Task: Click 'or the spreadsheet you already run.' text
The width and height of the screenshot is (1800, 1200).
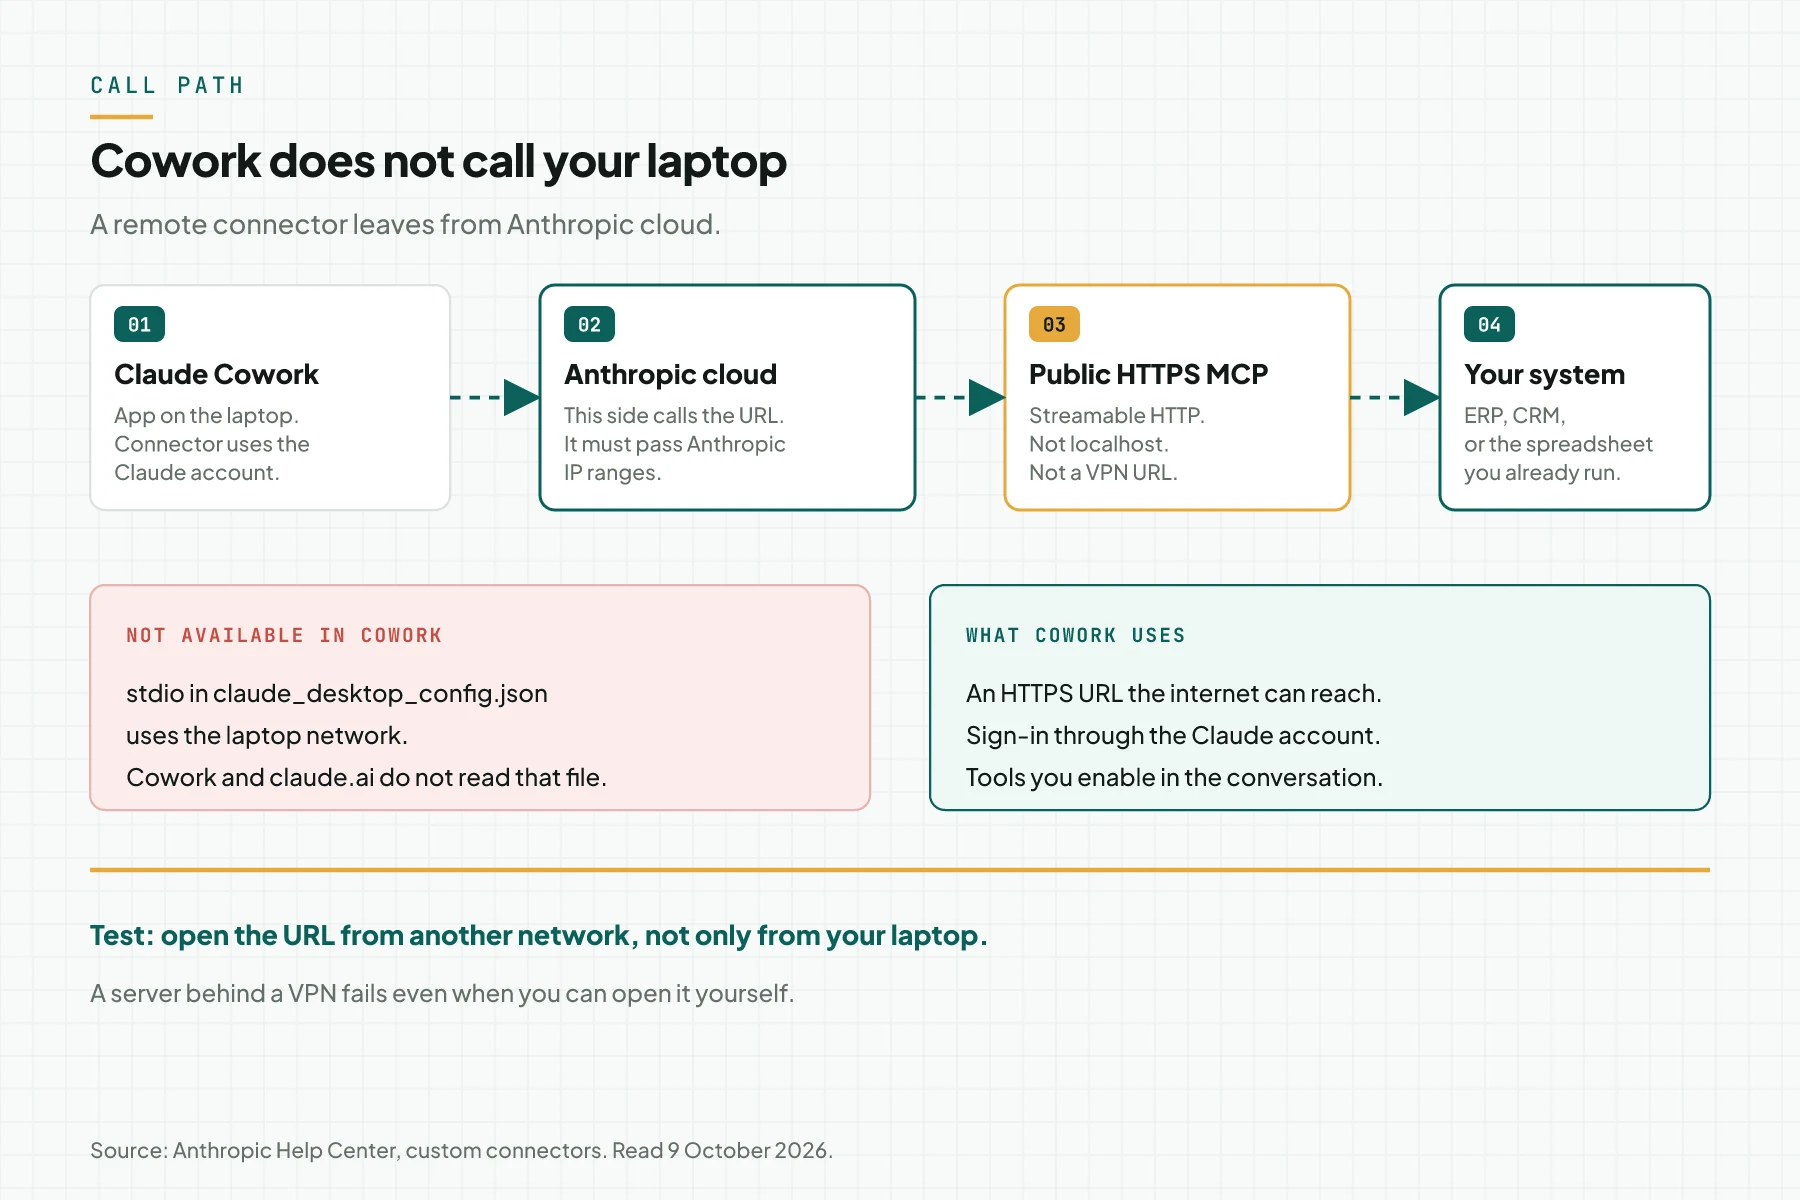Action: click(1558, 458)
